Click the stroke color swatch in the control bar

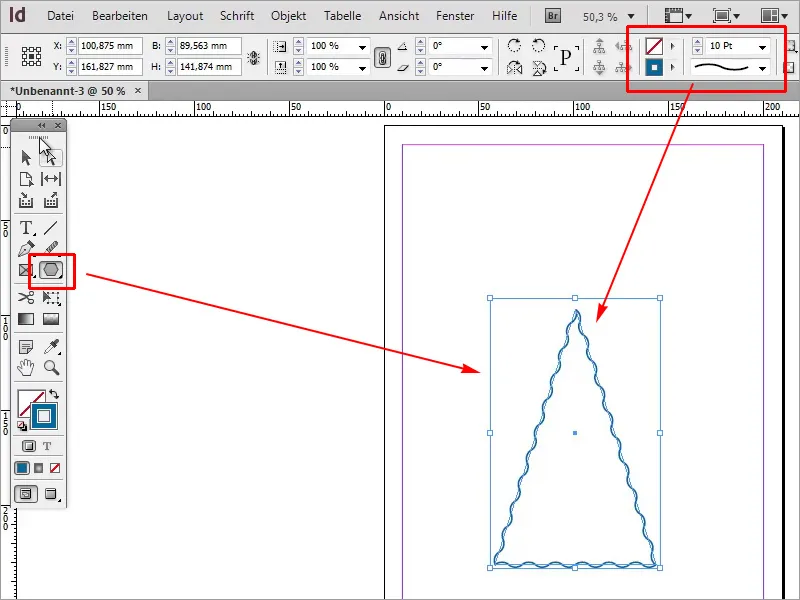656,67
